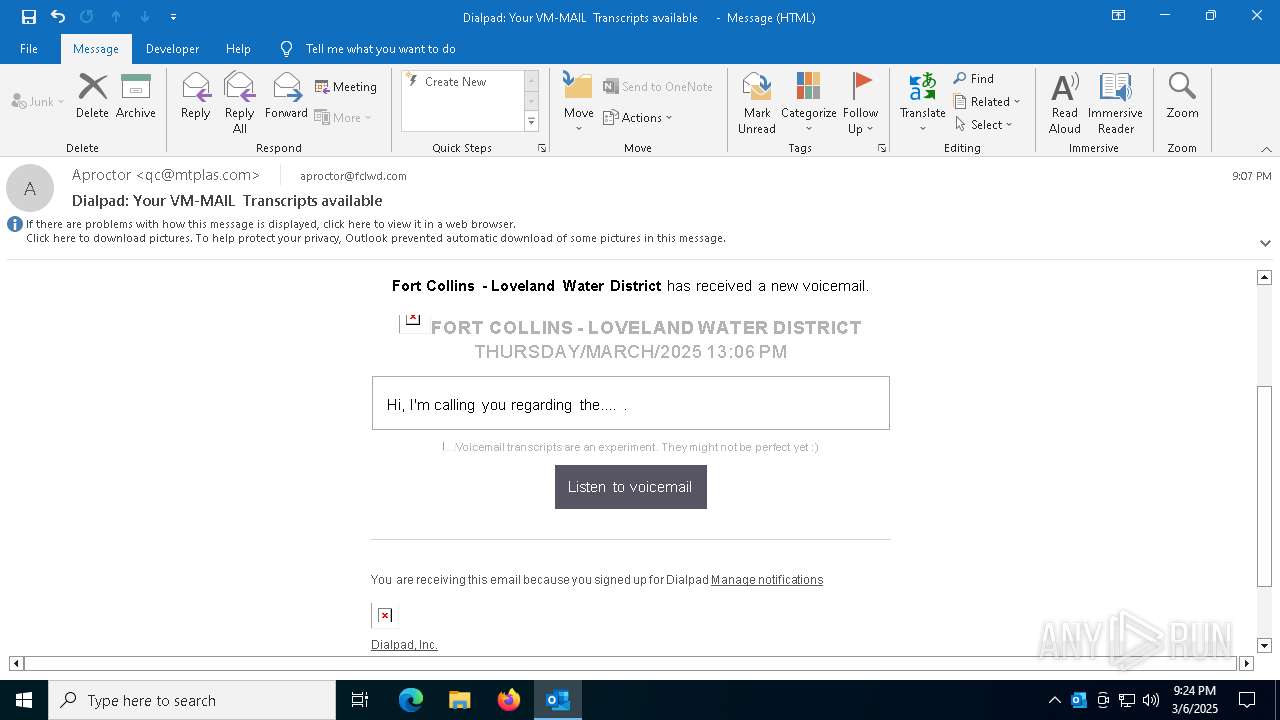The width and height of the screenshot is (1280, 720).
Task: Open the Manage notifications link
Action: point(767,580)
